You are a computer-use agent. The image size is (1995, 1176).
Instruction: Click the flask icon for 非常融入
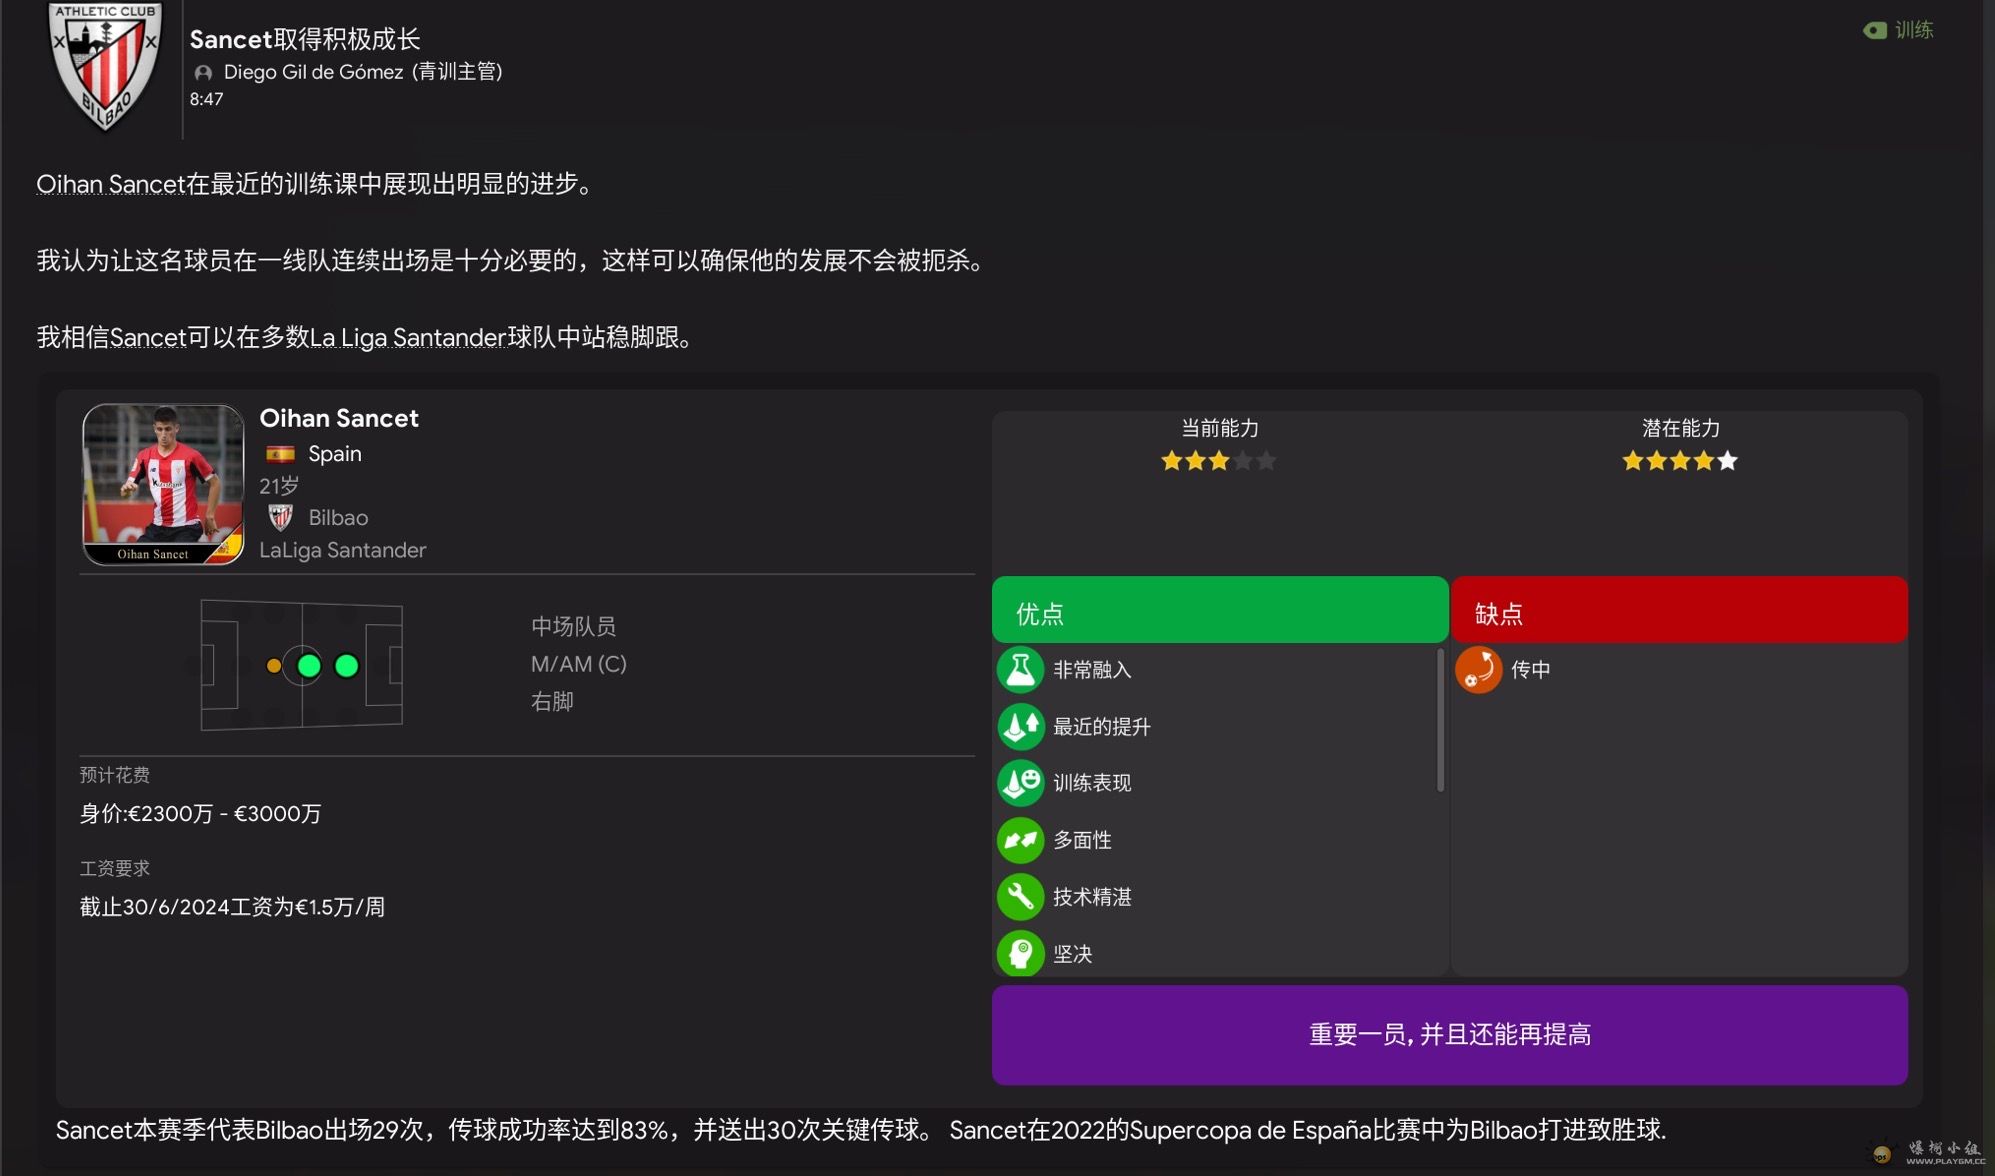1021,670
